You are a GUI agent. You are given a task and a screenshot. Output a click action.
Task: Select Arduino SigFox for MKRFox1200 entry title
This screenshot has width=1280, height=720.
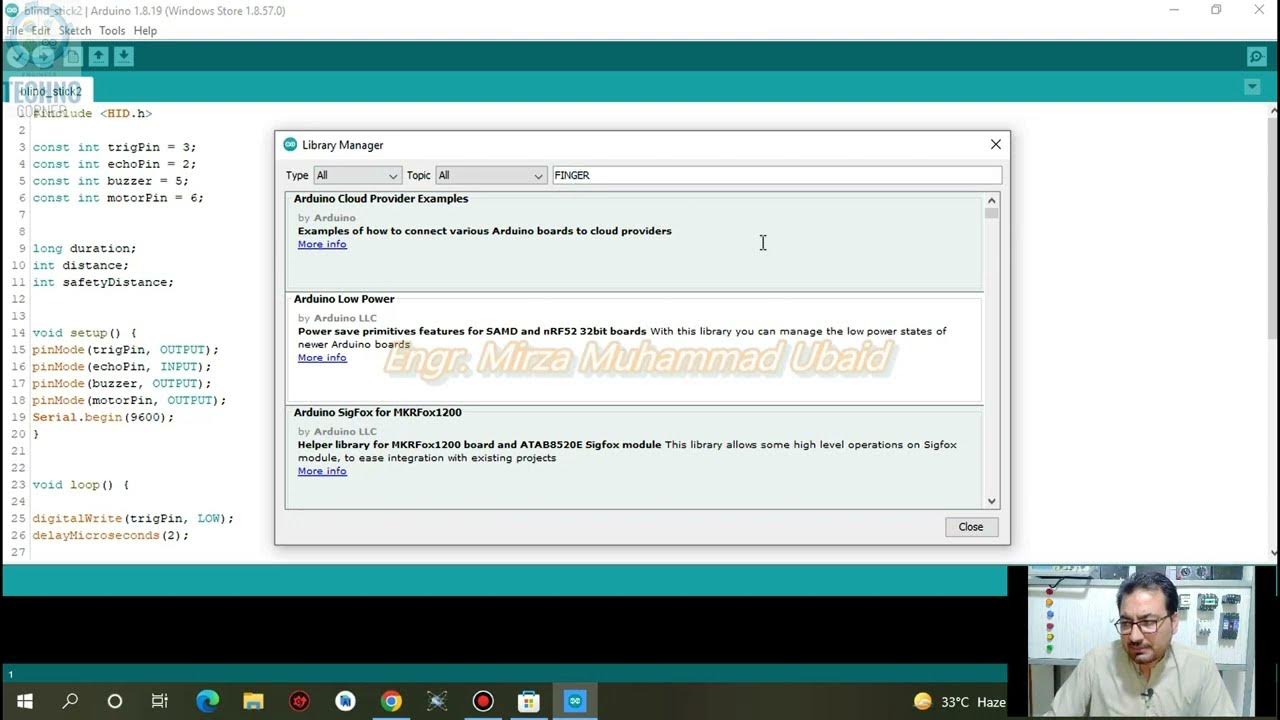tap(378, 412)
